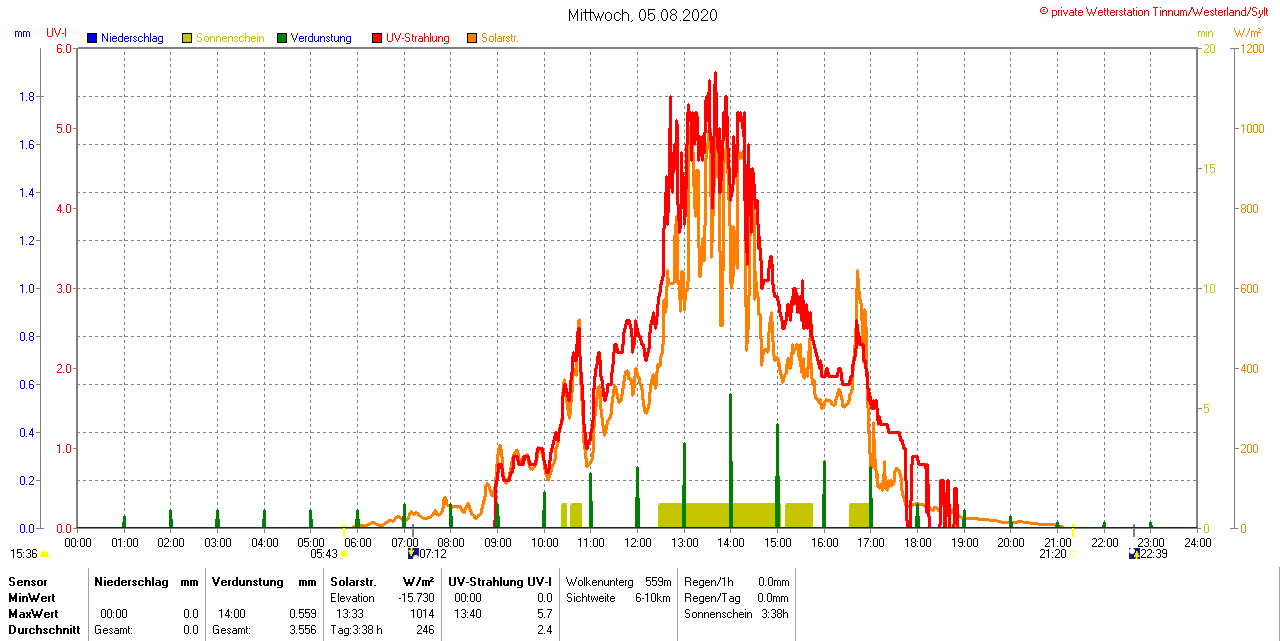Image resolution: width=1280 pixels, height=641 pixels.
Task: Select the Niederschlag legend label
Action: 133,38
